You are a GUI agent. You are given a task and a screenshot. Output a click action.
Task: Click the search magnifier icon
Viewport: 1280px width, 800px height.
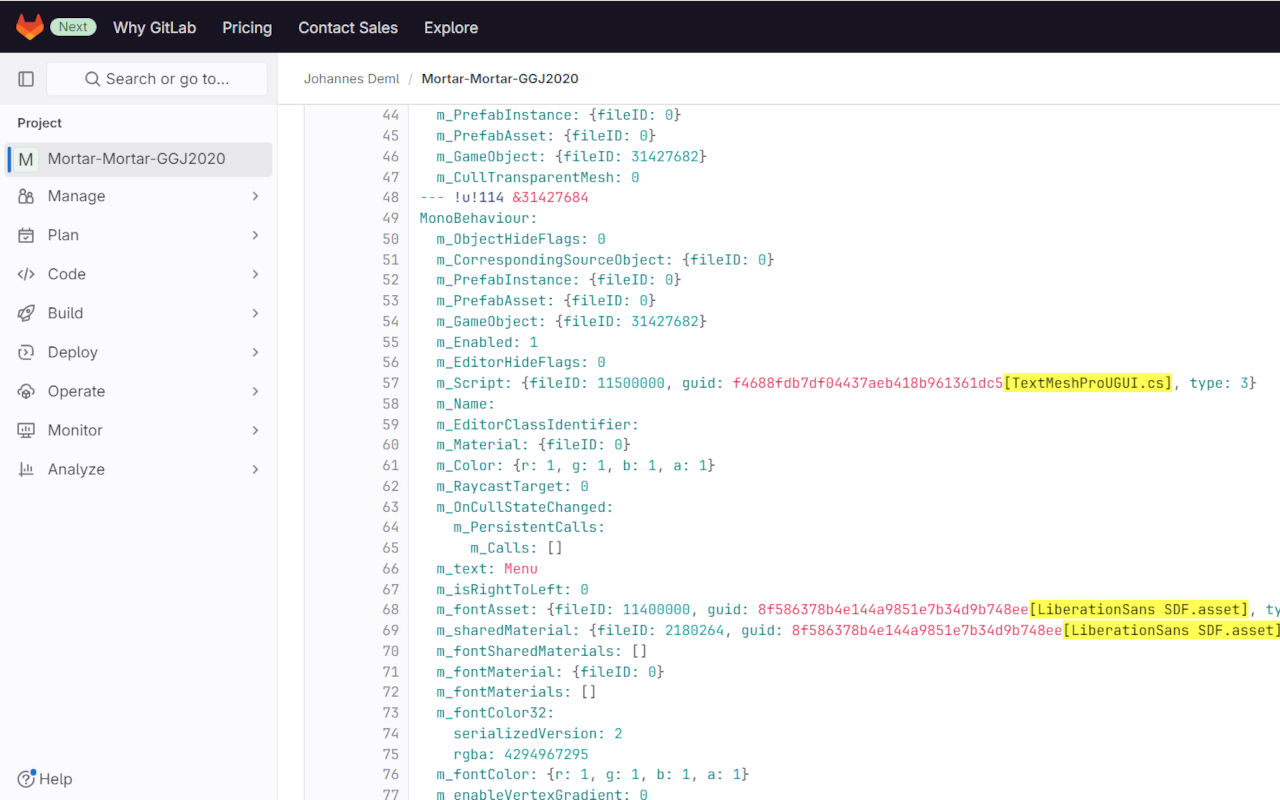(x=92, y=78)
